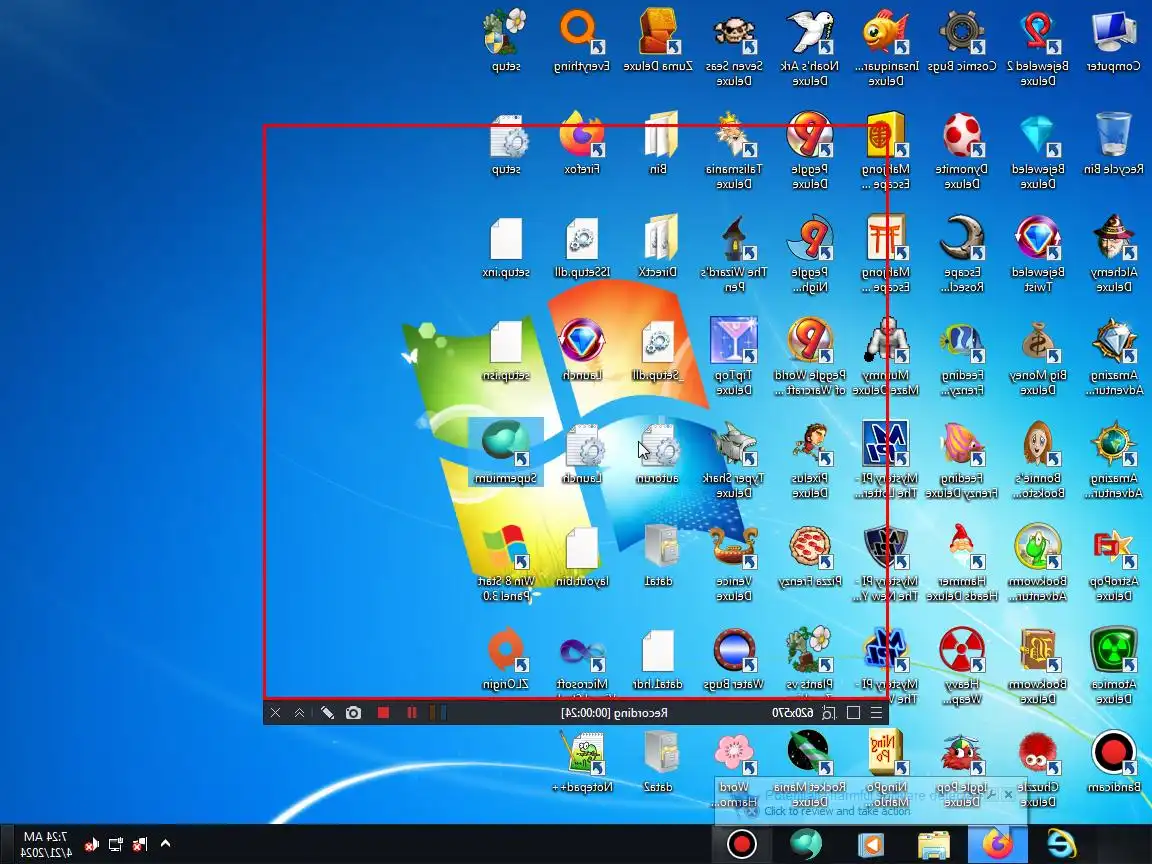Launch ZLOrigin shortcut
The image size is (1152, 864).
[x=505, y=659]
